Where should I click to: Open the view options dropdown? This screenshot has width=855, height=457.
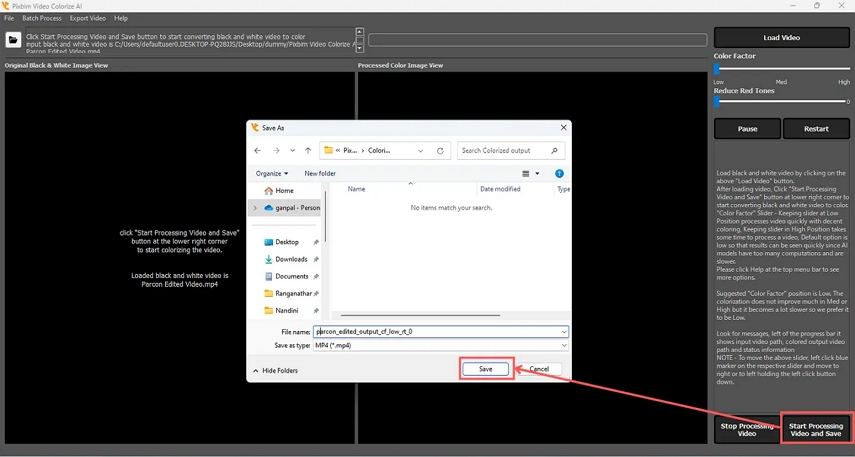(539, 173)
